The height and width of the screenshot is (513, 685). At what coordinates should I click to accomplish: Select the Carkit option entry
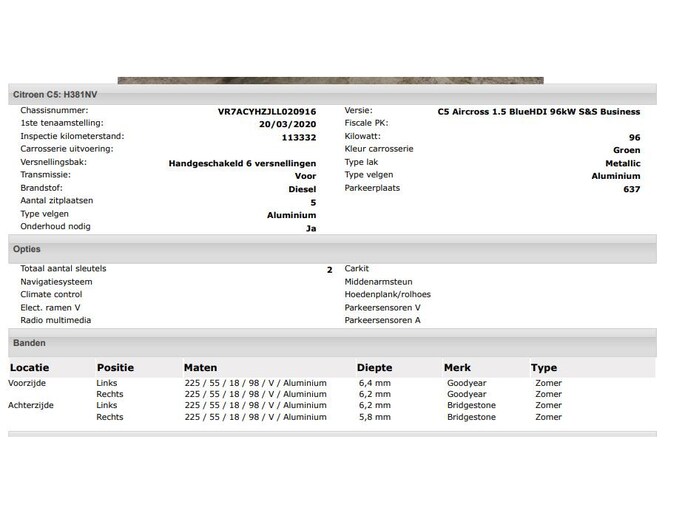coord(357,269)
